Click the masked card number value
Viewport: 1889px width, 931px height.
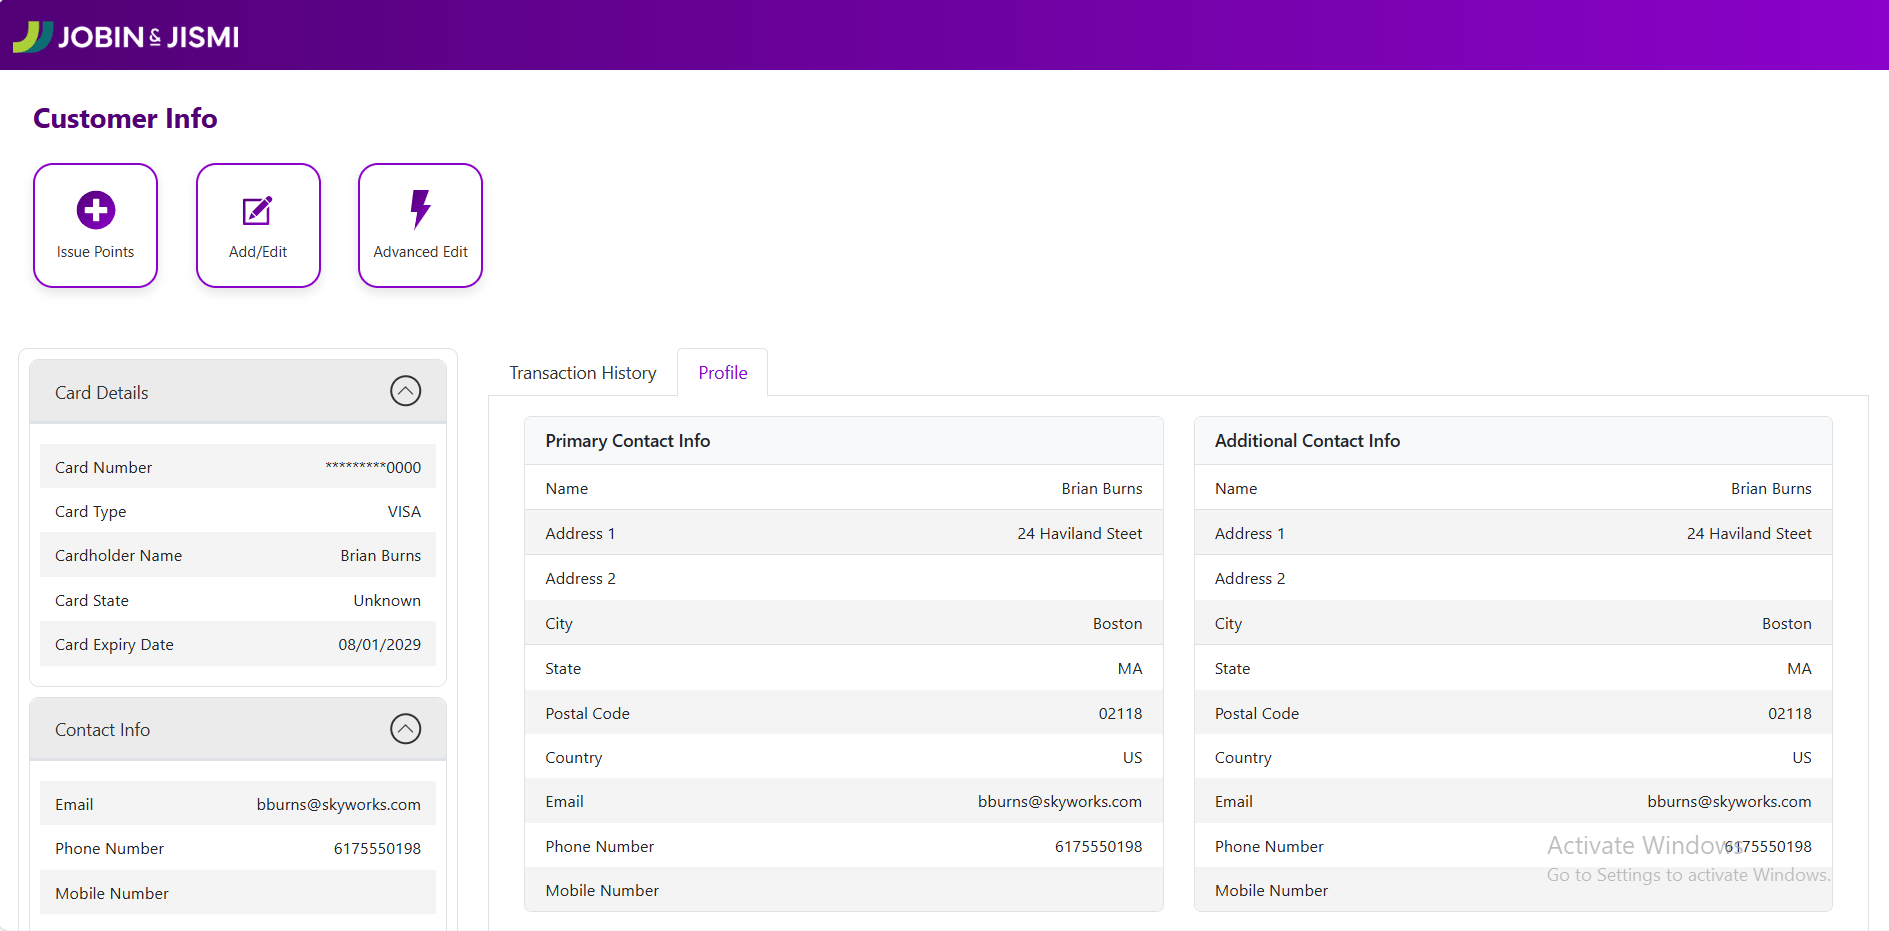(x=373, y=467)
